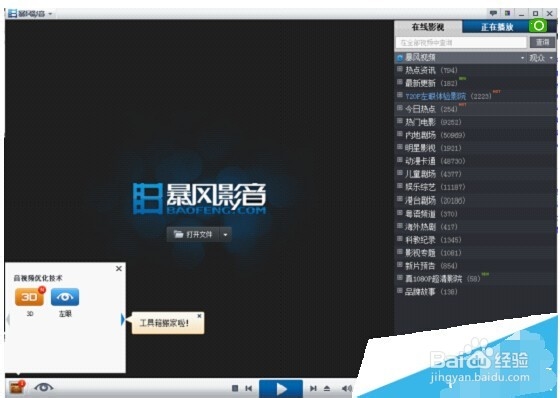Image resolution: width=560 pixels, height=398 pixels.
Task: Switch to the 正在播放 tab
Action: pos(497,27)
